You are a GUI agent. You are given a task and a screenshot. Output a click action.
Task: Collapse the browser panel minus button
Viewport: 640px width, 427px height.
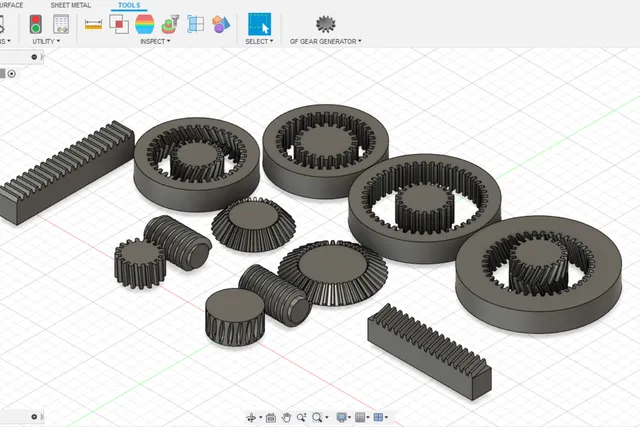tap(34, 57)
